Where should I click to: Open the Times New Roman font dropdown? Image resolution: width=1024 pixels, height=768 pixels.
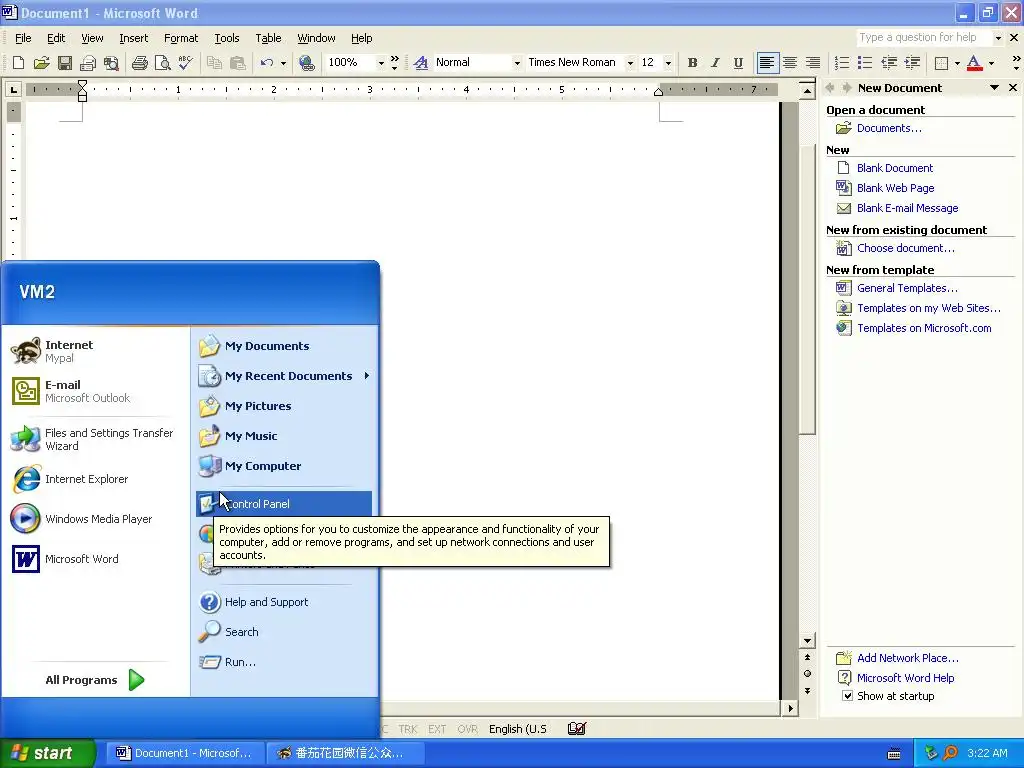tap(630, 63)
